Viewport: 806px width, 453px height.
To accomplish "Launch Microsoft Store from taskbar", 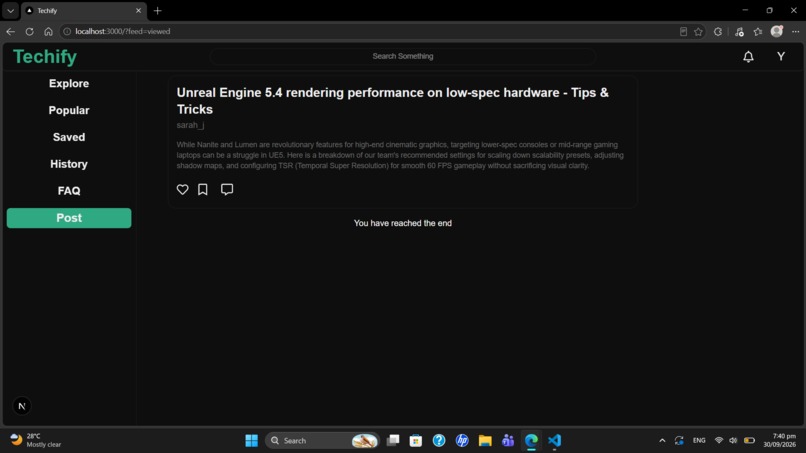I will (x=416, y=441).
